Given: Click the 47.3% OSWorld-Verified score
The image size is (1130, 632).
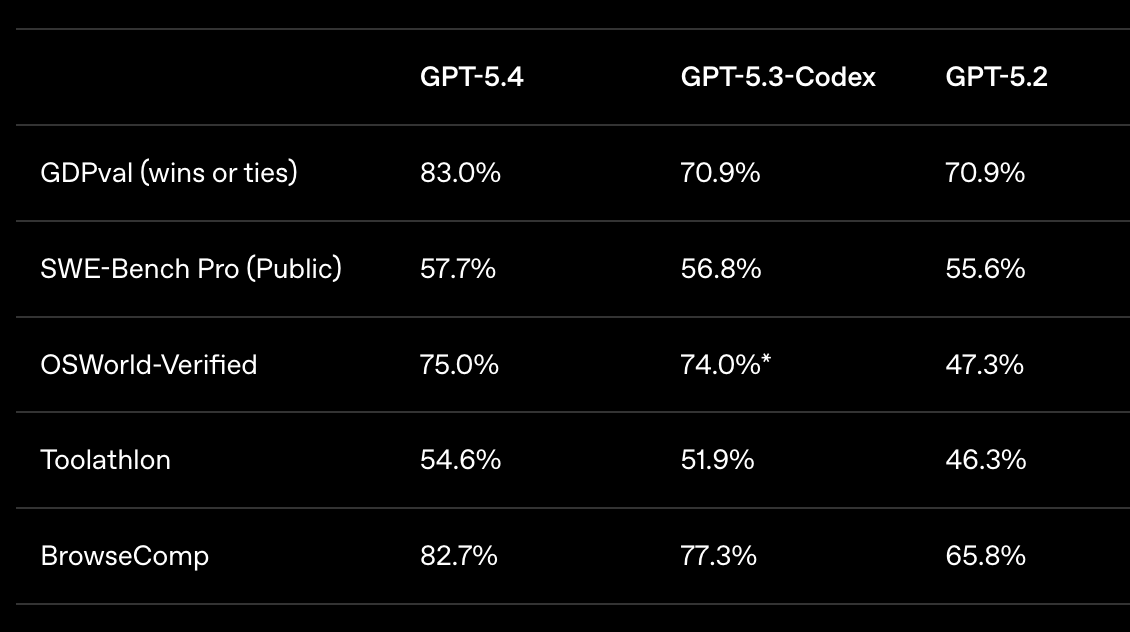Looking at the screenshot, I should click(984, 364).
